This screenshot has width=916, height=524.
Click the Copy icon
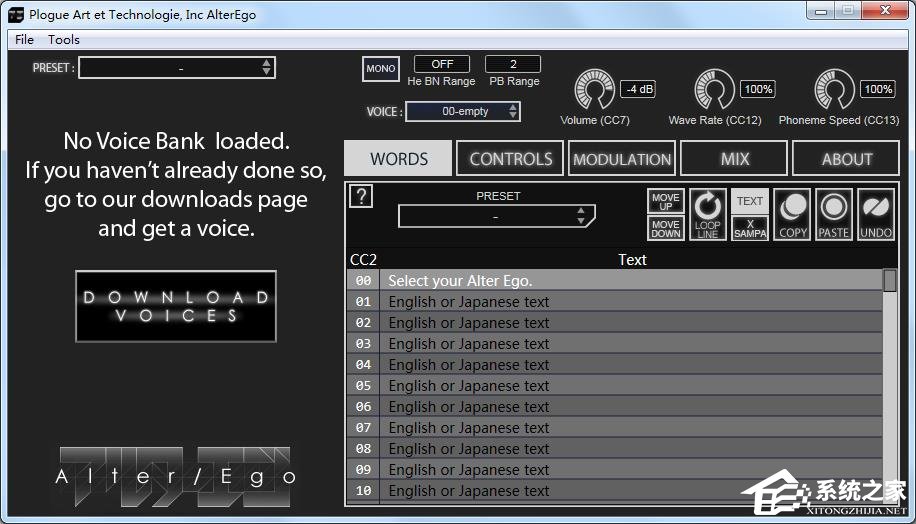[x=793, y=215]
